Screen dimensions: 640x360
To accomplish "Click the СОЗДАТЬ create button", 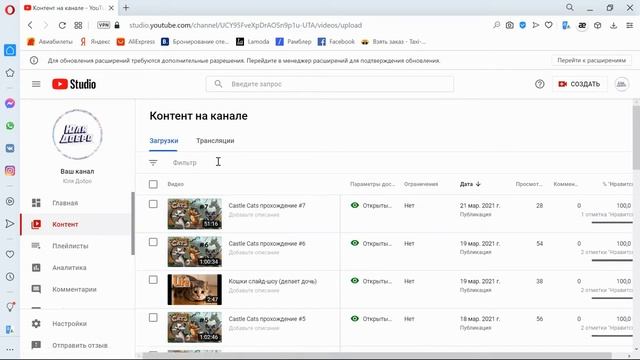I will click(579, 84).
